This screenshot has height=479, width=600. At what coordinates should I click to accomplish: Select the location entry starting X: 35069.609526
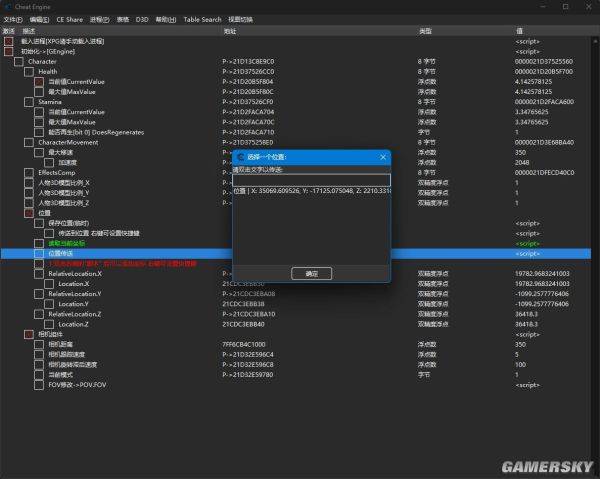[311, 191]
